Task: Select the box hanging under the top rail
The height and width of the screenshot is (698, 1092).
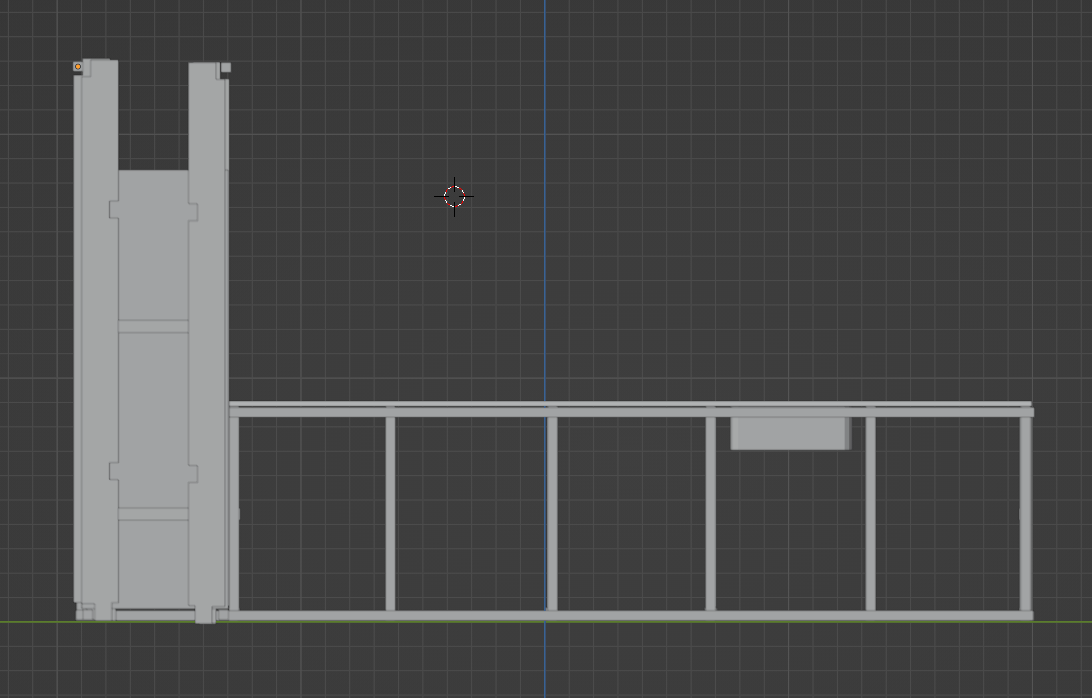Action: (790, 433)
